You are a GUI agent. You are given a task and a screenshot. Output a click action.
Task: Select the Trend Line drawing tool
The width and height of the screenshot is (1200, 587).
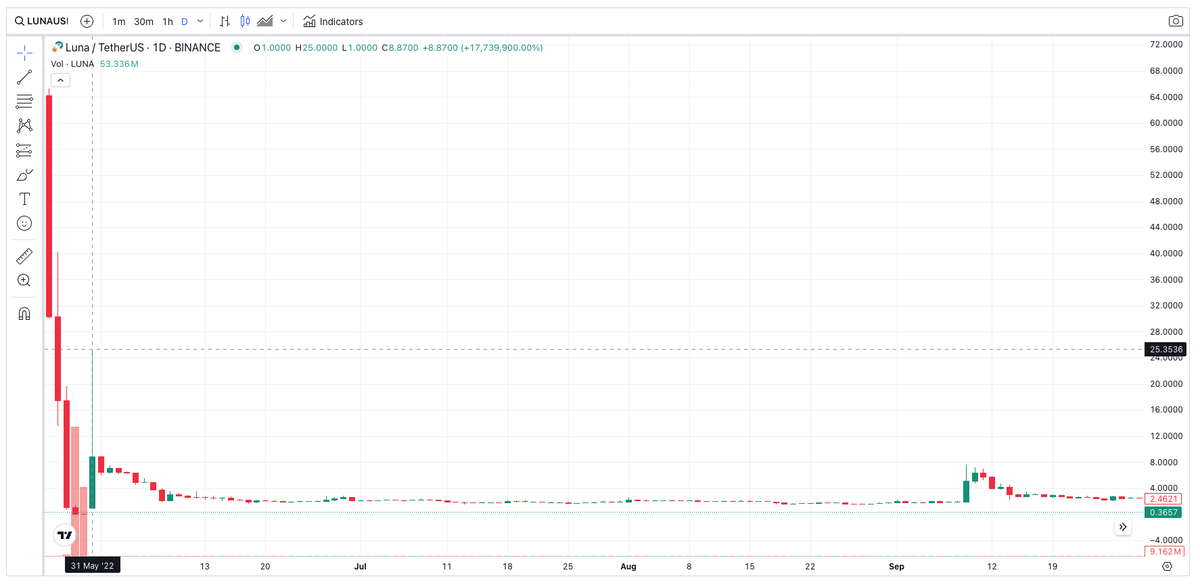point(25,78)
